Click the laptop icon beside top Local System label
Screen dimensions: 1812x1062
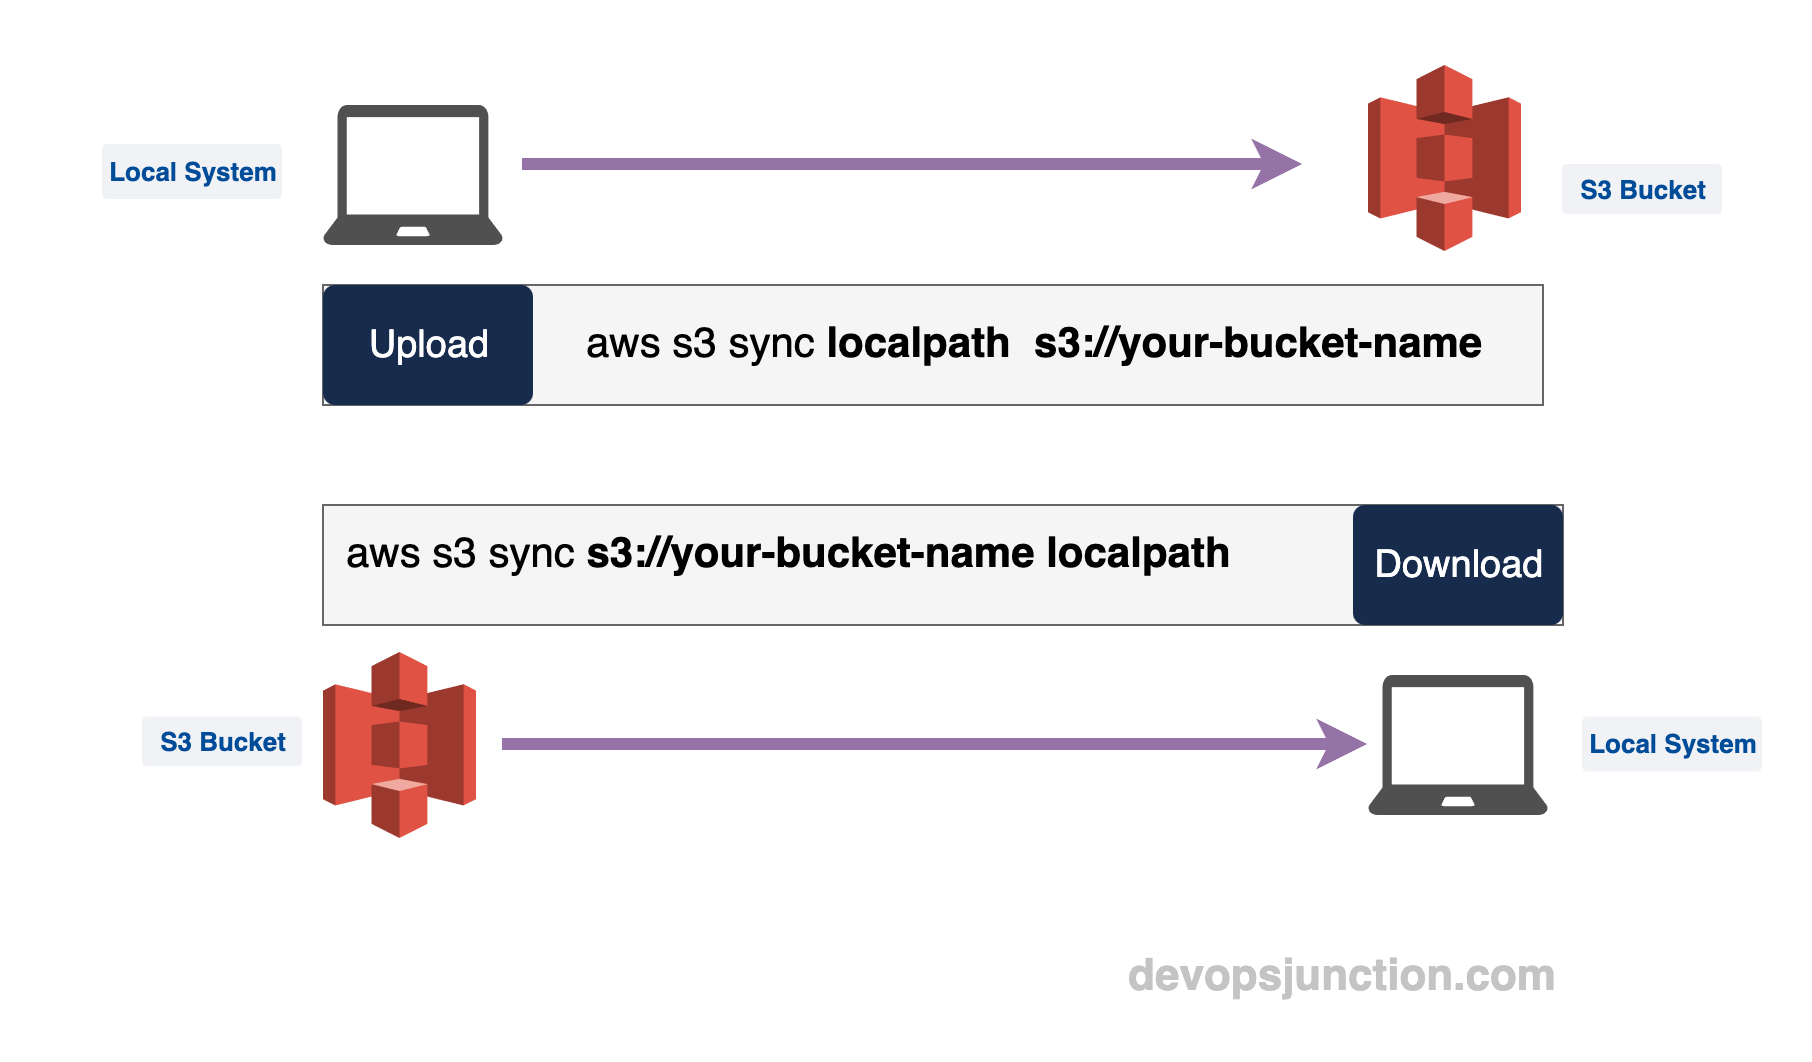(x=413, y=175)
